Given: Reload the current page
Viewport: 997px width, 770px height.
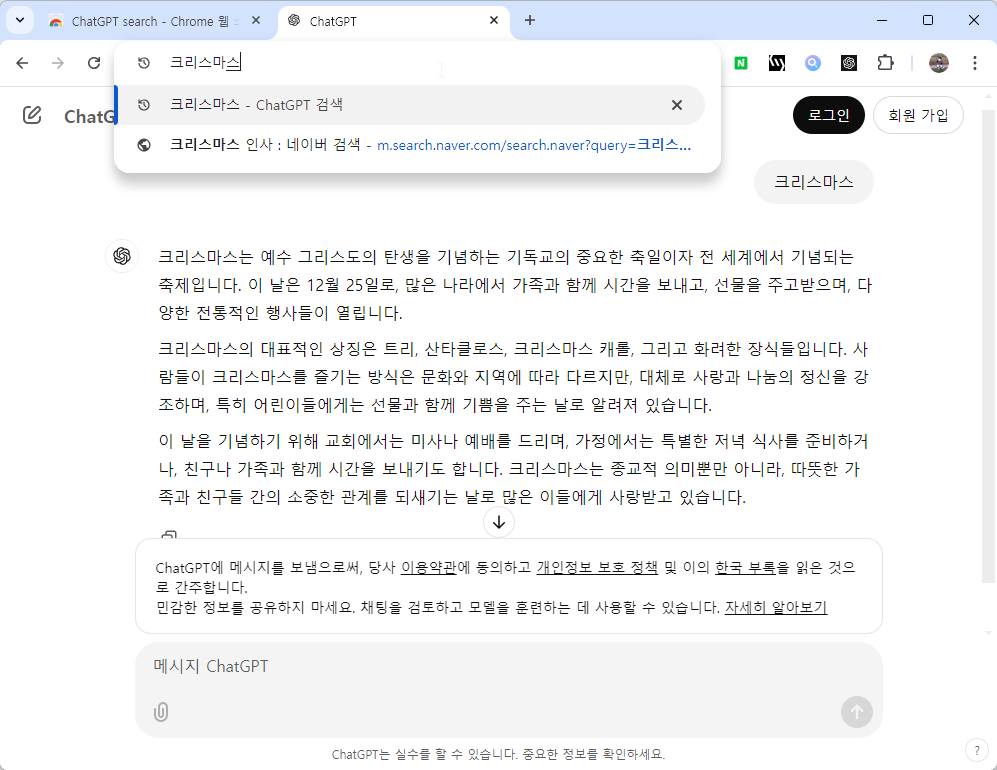Looking at the screenshot, I should [95, 62].
